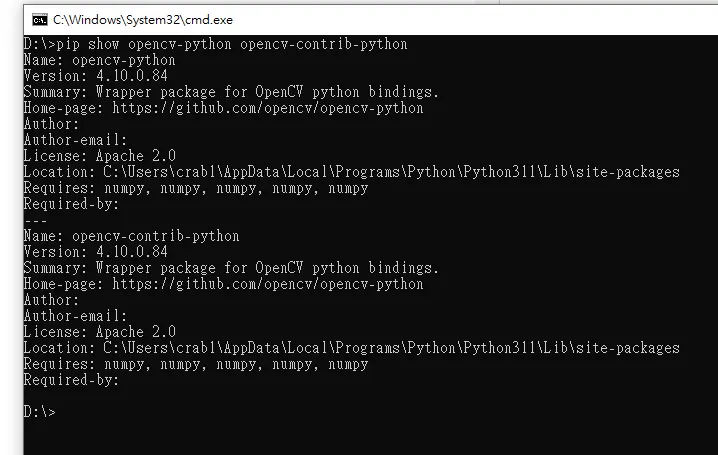This screenshot has width=718, height=455.
Task: Click the Requires numpy line for opencv-python
Action: pyautogui.click(x=195, y=188)
